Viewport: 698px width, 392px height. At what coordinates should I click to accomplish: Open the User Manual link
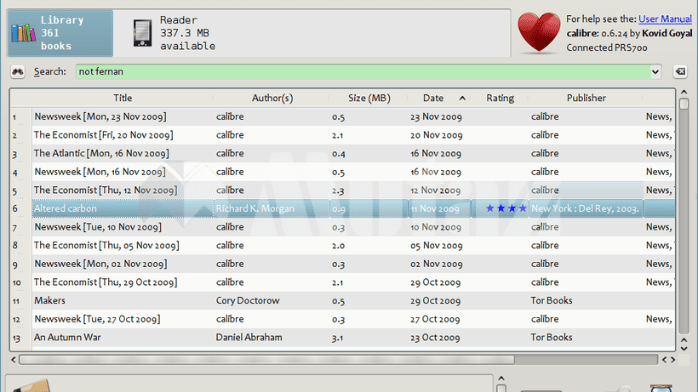(665, 19)
